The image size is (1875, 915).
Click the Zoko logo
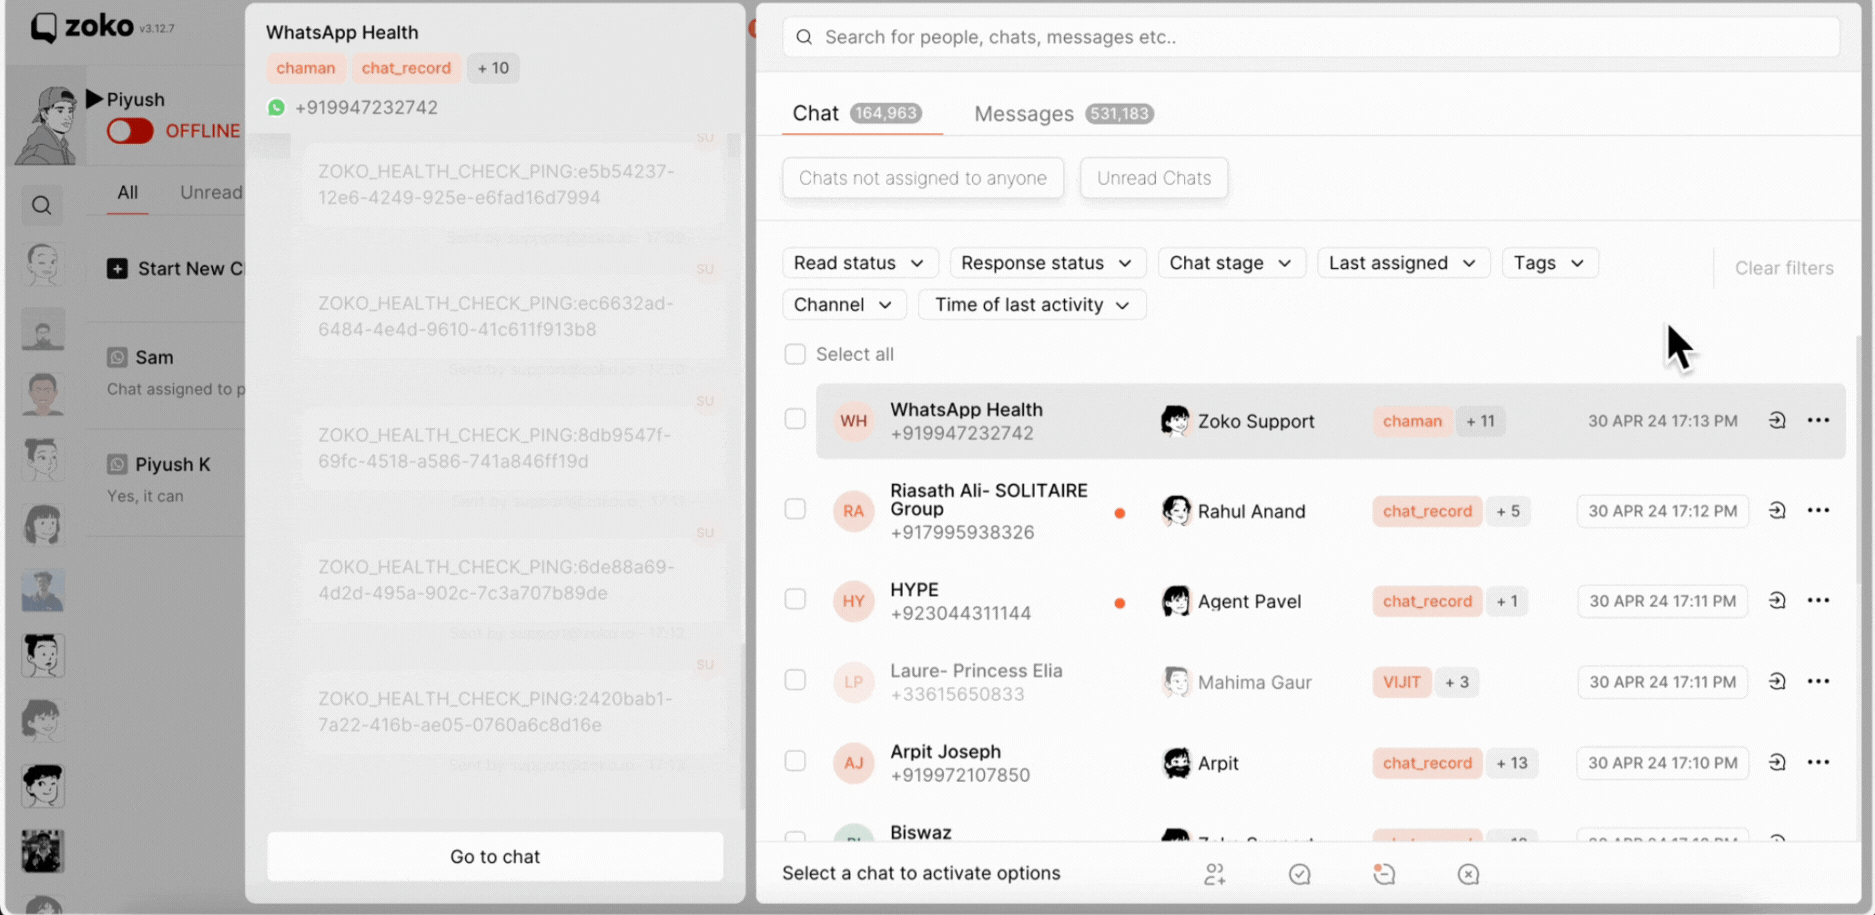point(83,27)
